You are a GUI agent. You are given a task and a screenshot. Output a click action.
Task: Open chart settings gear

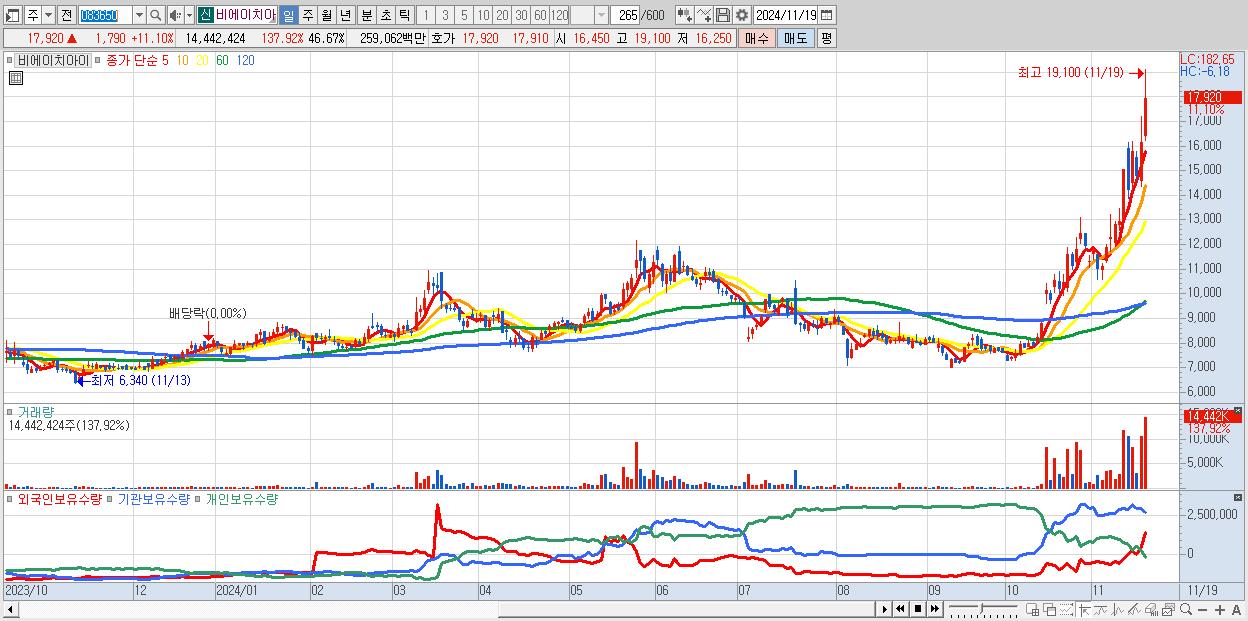[742, 15]
